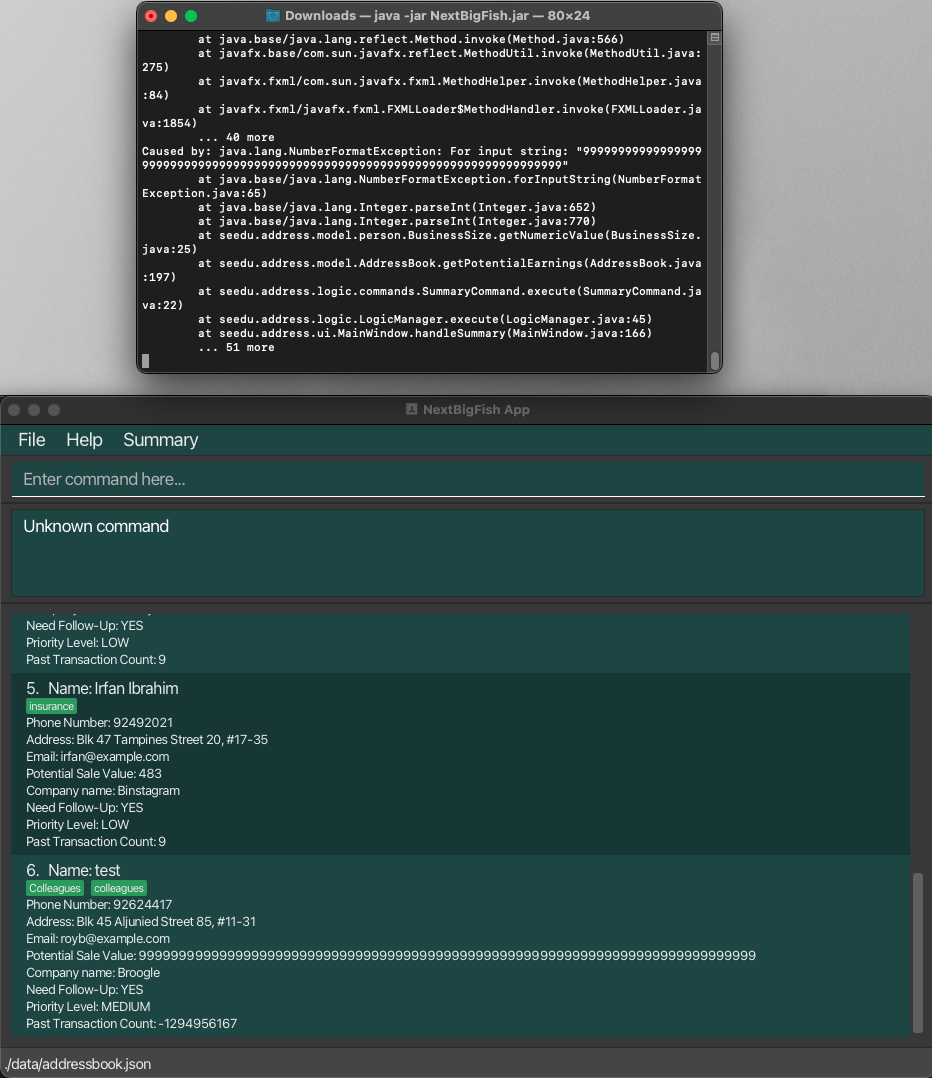Maximize the terminal window with green button
The height and width of the screenshot is (1078, 932).
[x=191, y=16]
